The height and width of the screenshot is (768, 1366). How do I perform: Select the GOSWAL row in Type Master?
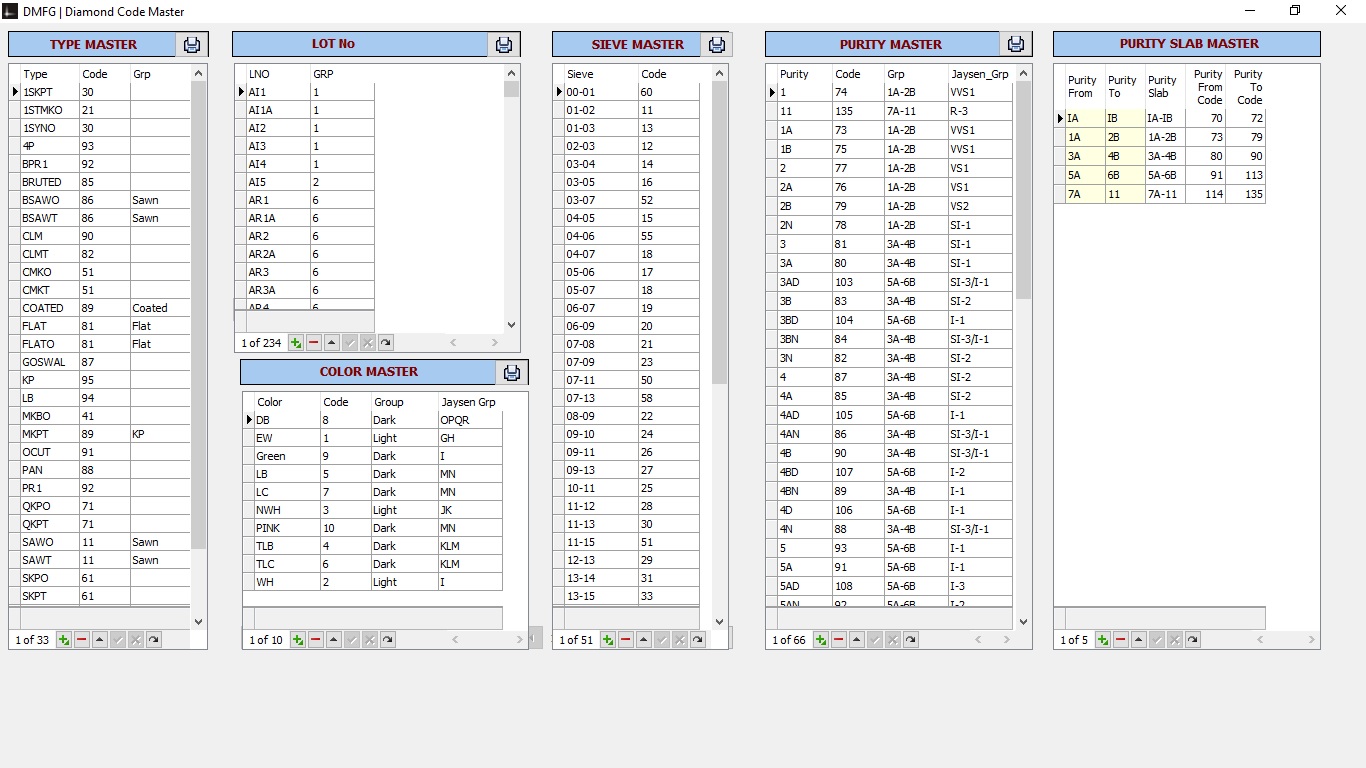100,362
